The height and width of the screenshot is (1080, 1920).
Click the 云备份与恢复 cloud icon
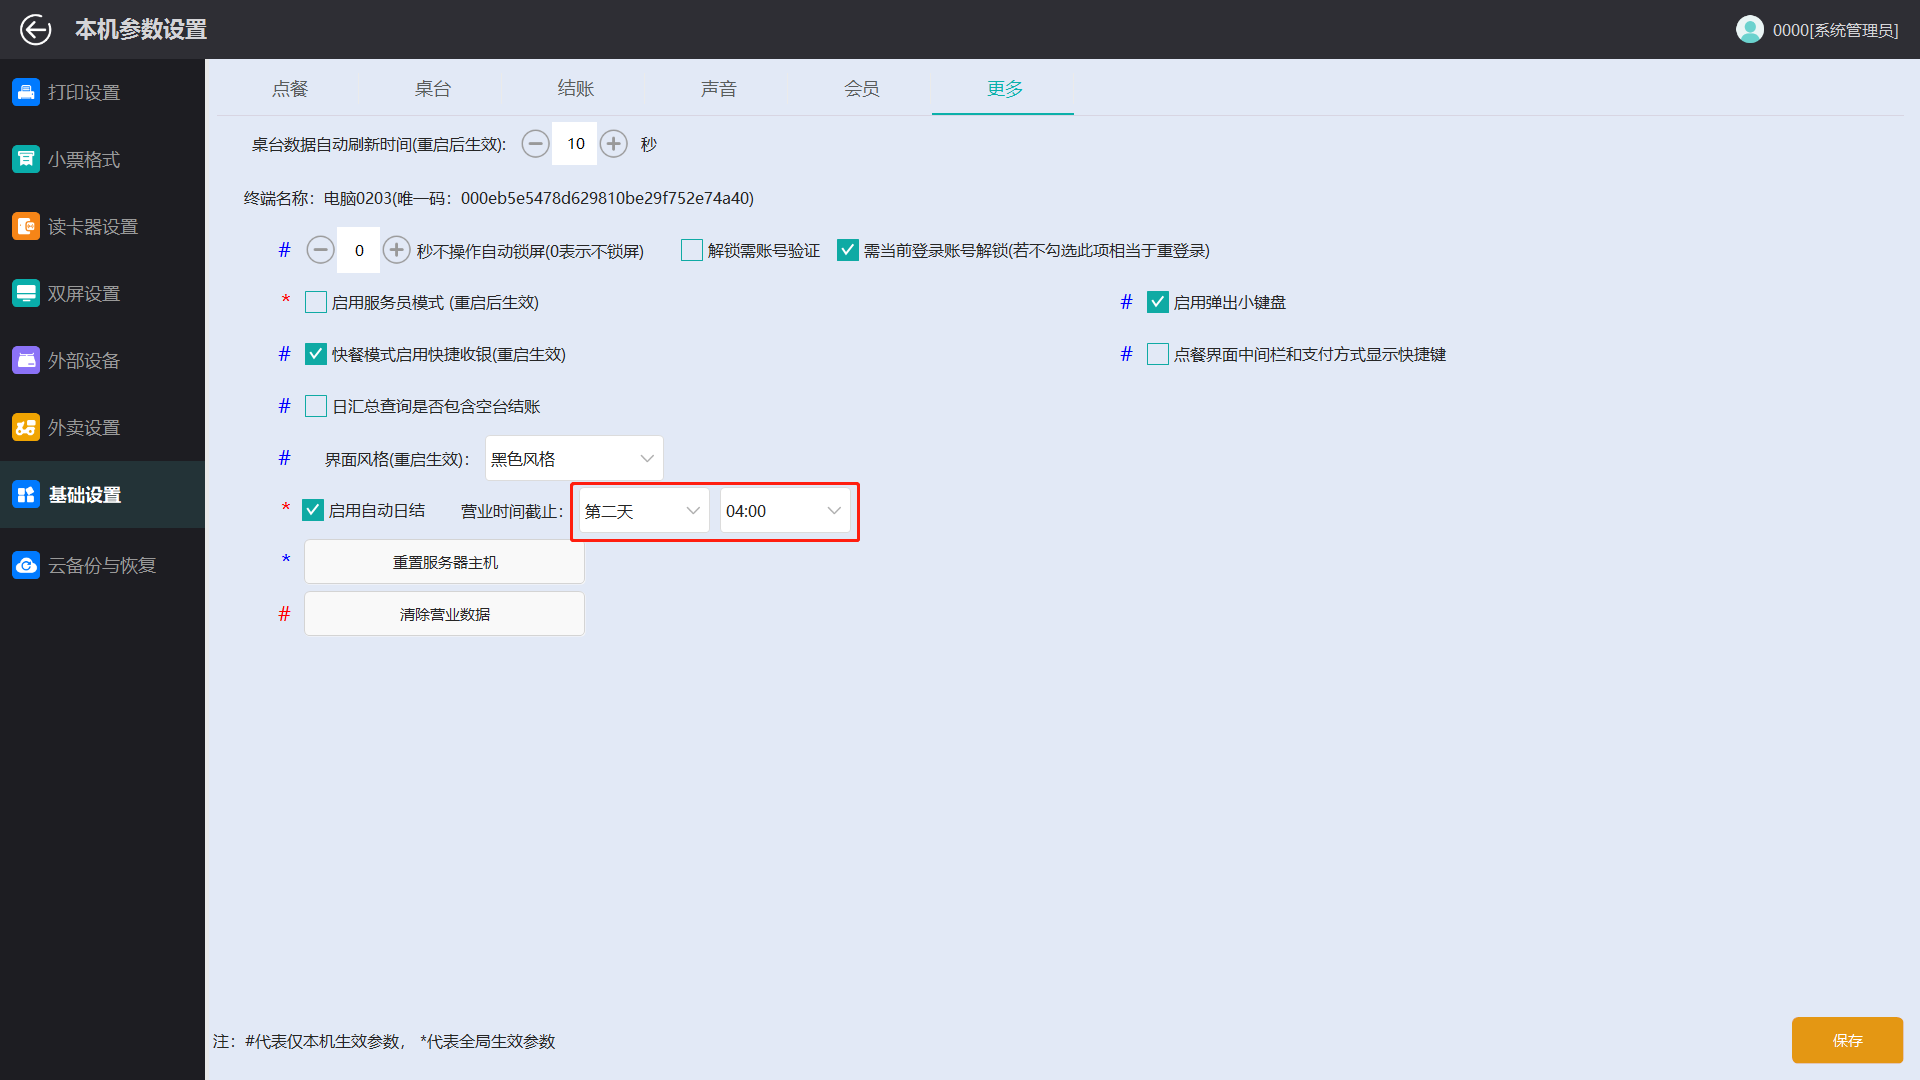[x=26, y=565]
